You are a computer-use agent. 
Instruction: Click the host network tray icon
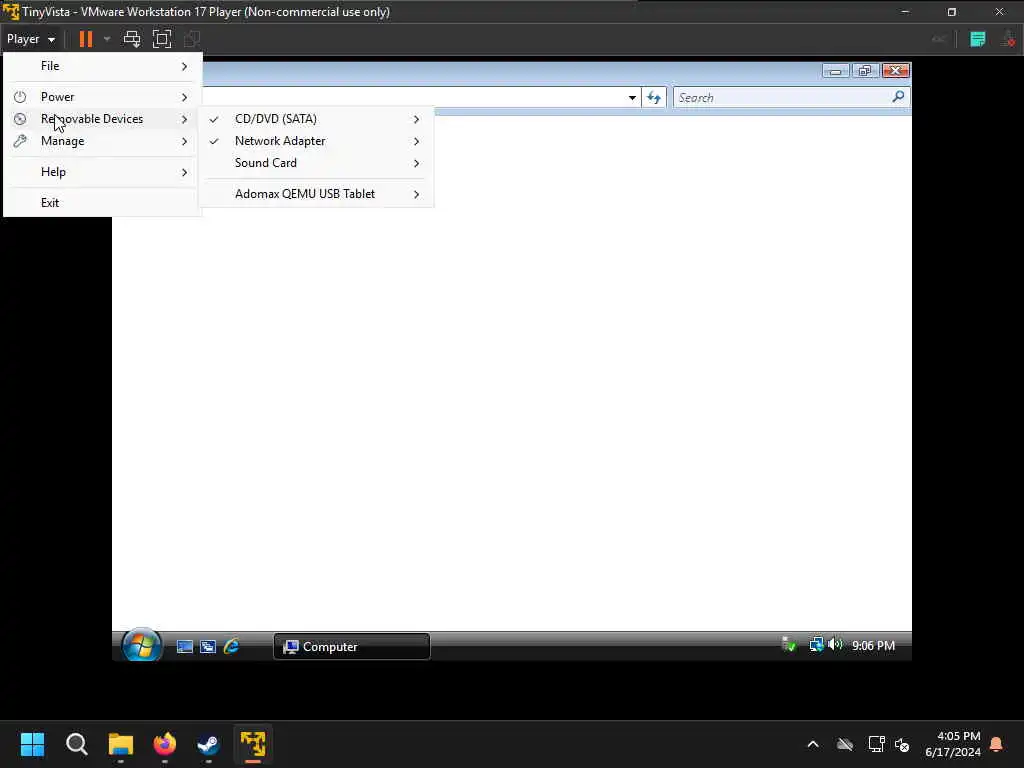coord(876,744)
